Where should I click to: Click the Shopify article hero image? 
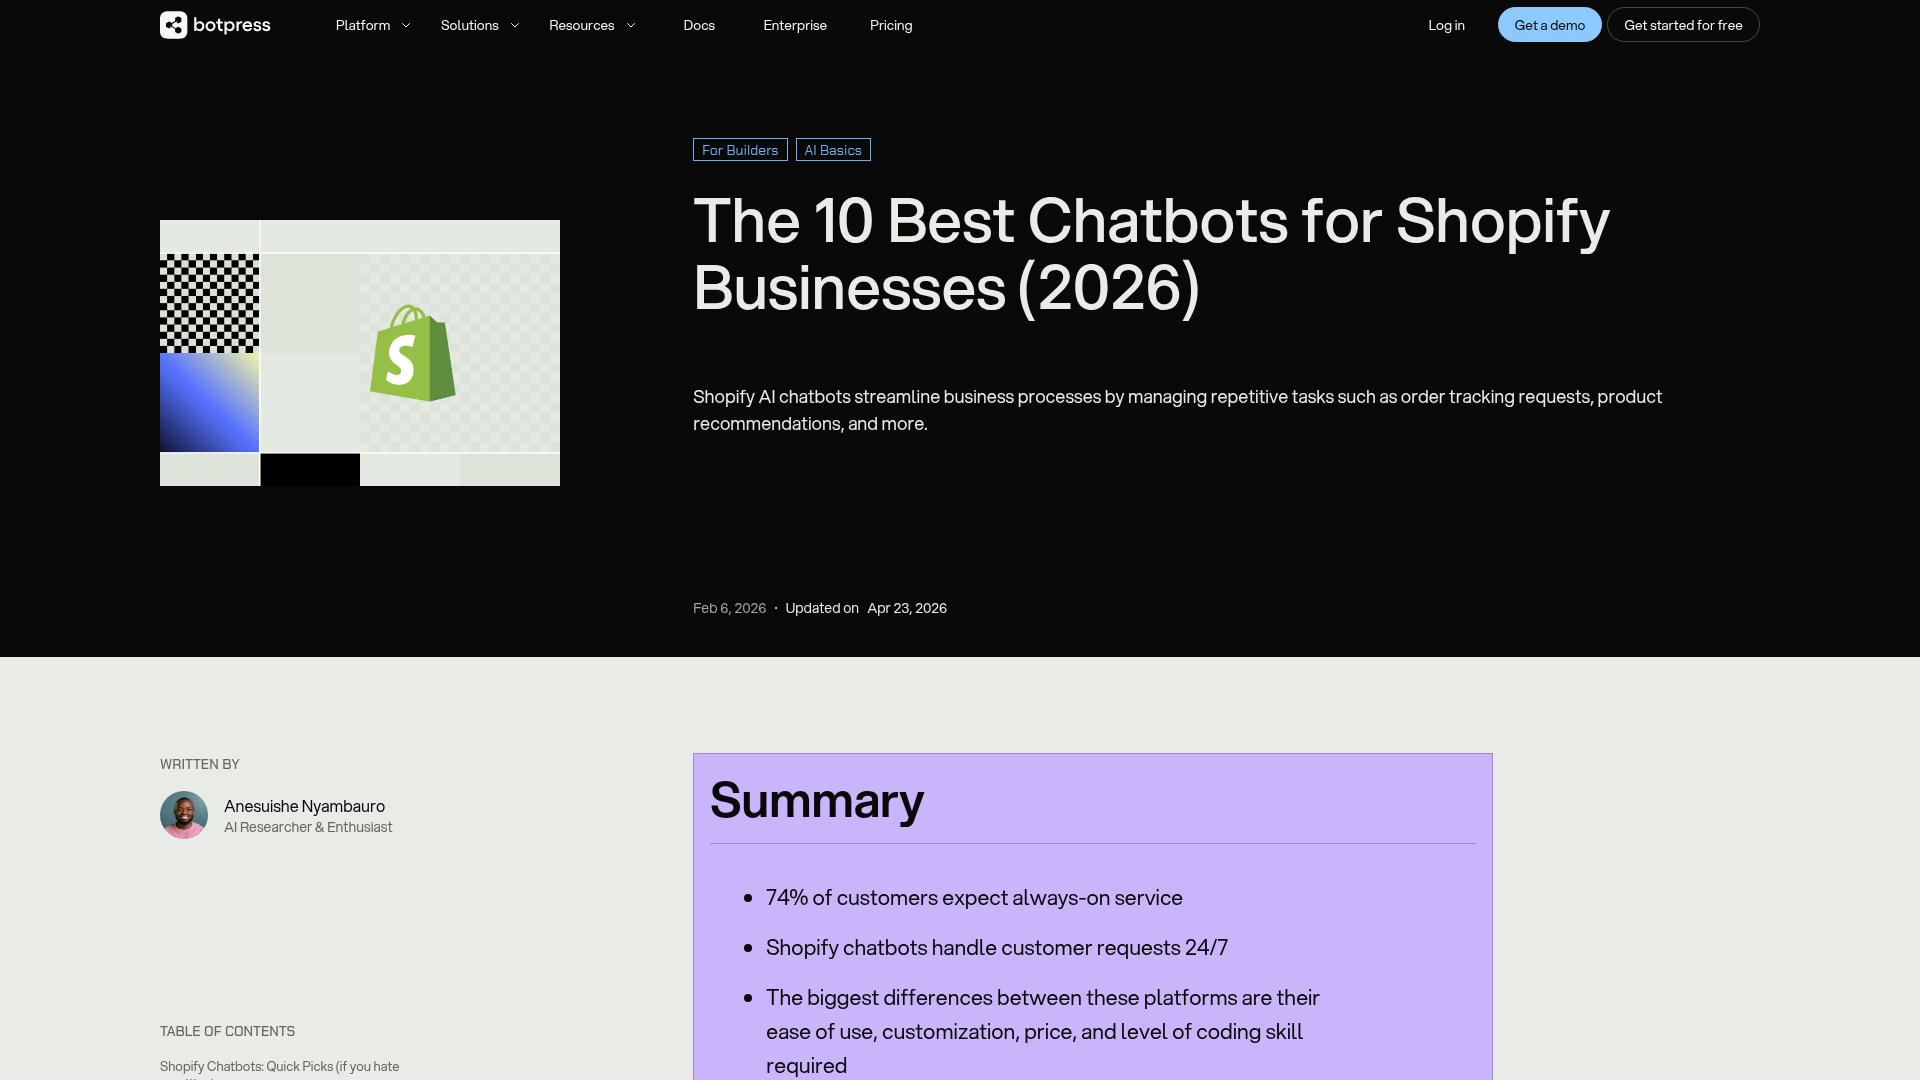(x=360, y=353)
